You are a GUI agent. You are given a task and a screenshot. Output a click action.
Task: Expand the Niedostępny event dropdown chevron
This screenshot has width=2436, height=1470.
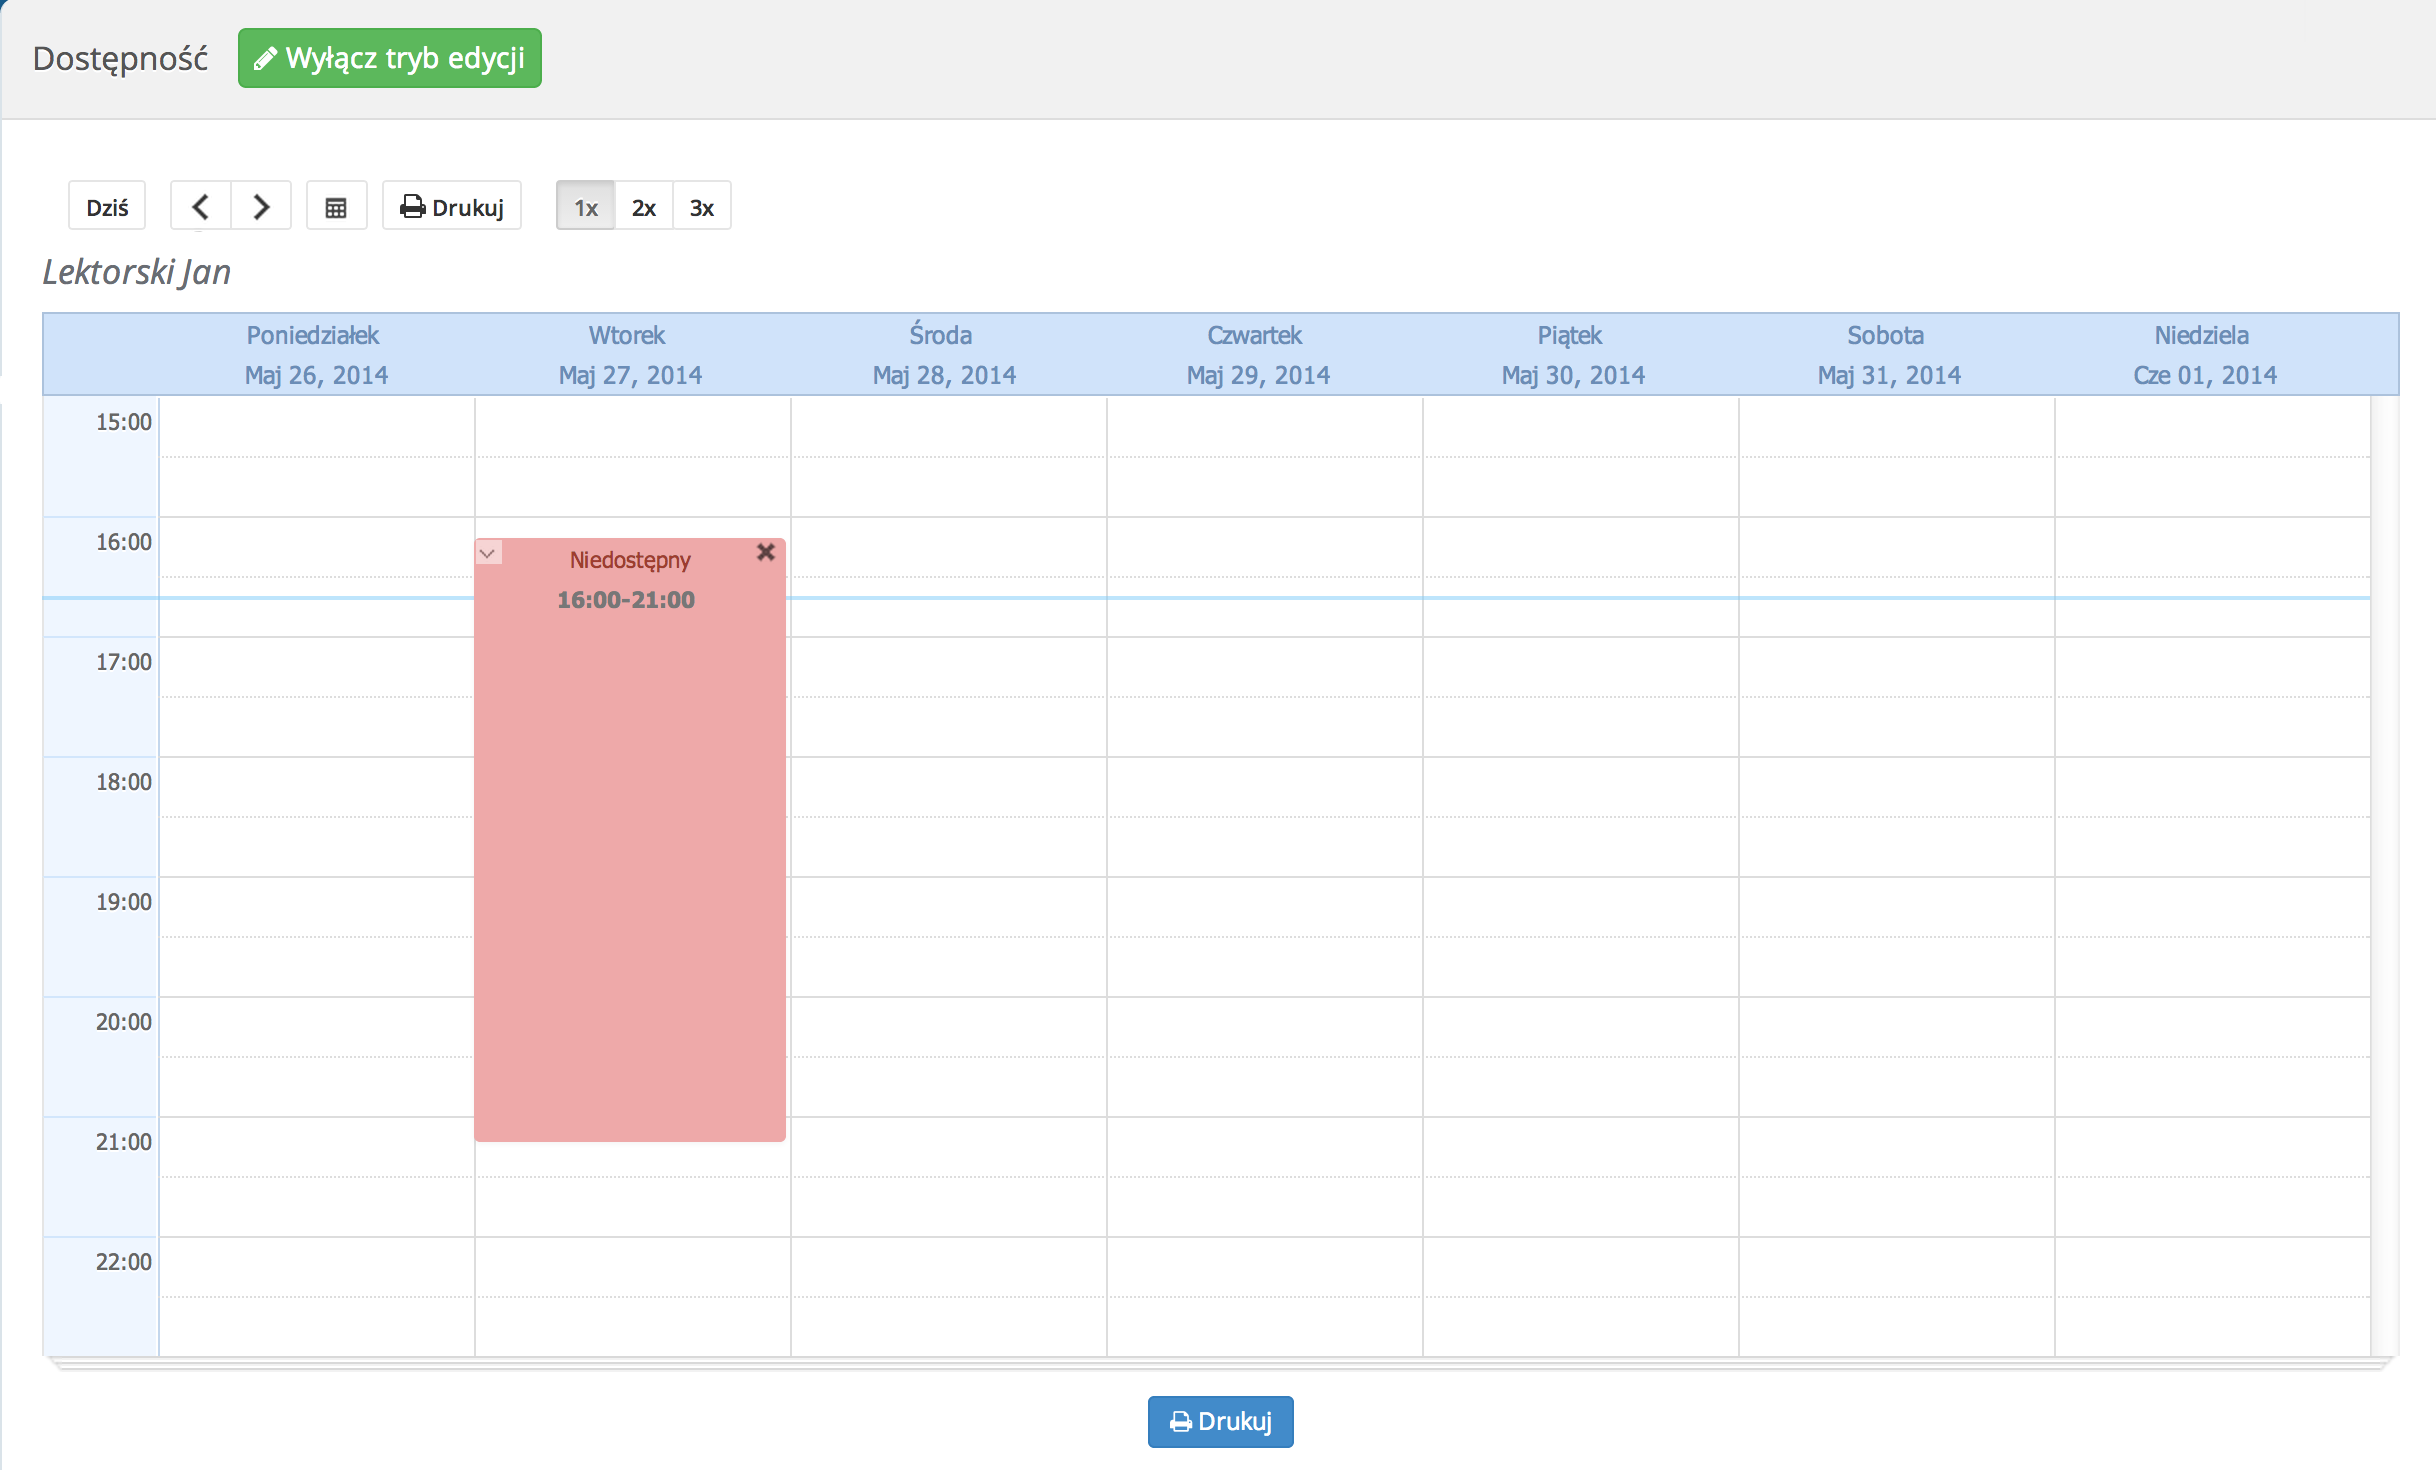[x=488, y=553]
